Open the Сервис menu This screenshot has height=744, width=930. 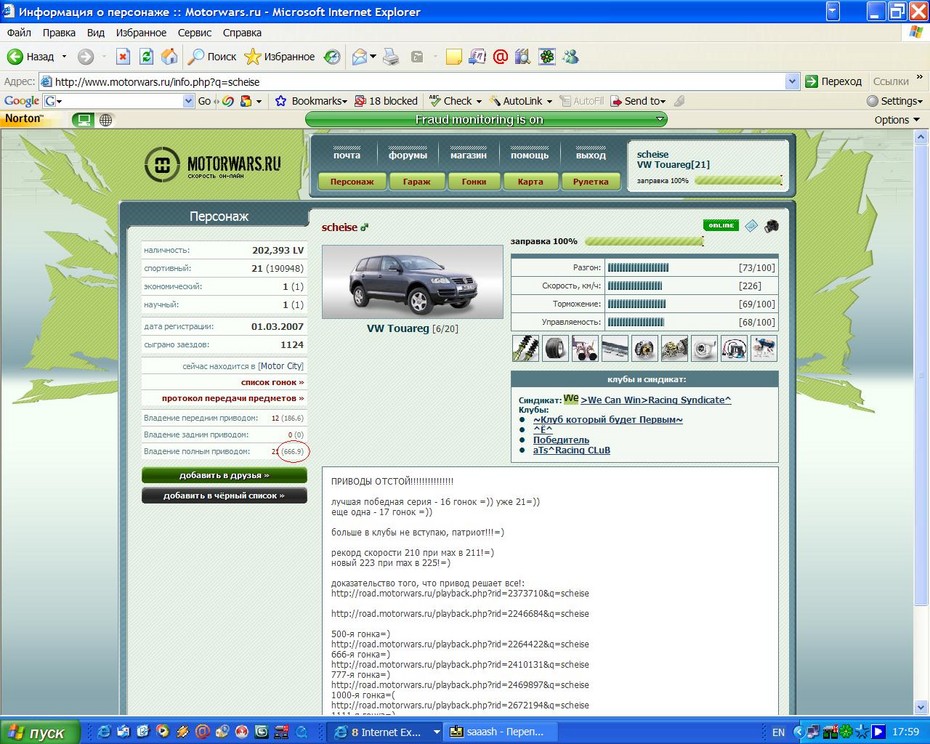tap(195, 33)
